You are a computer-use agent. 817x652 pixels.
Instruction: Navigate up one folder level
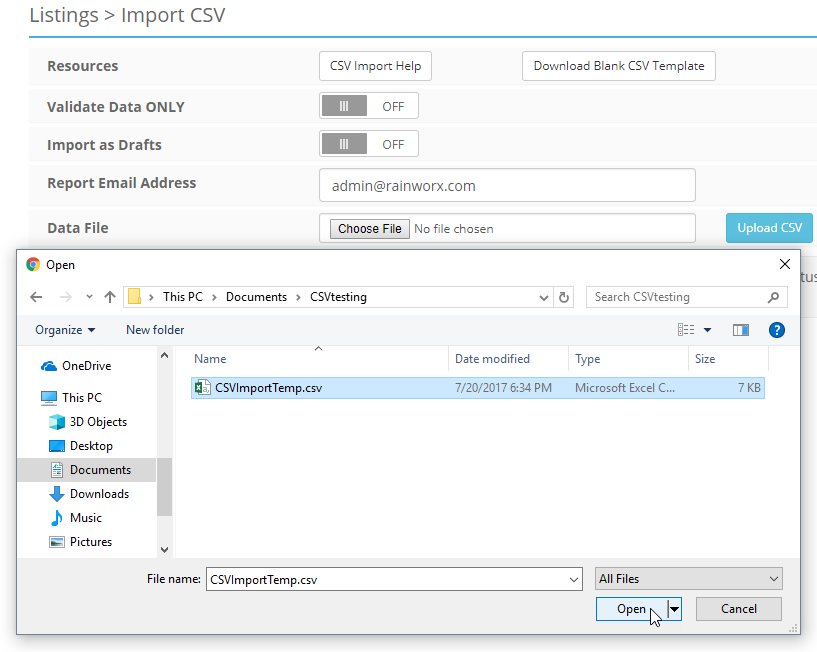(x=110, y=297)
